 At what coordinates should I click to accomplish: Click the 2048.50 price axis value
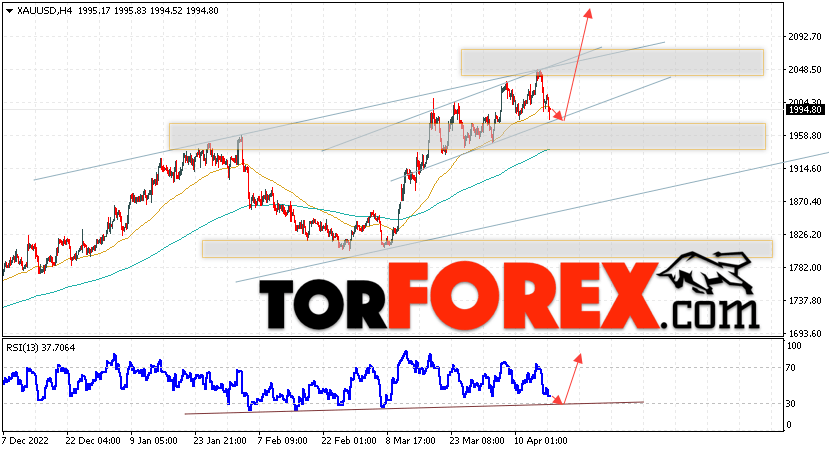[x=805, y=70]
